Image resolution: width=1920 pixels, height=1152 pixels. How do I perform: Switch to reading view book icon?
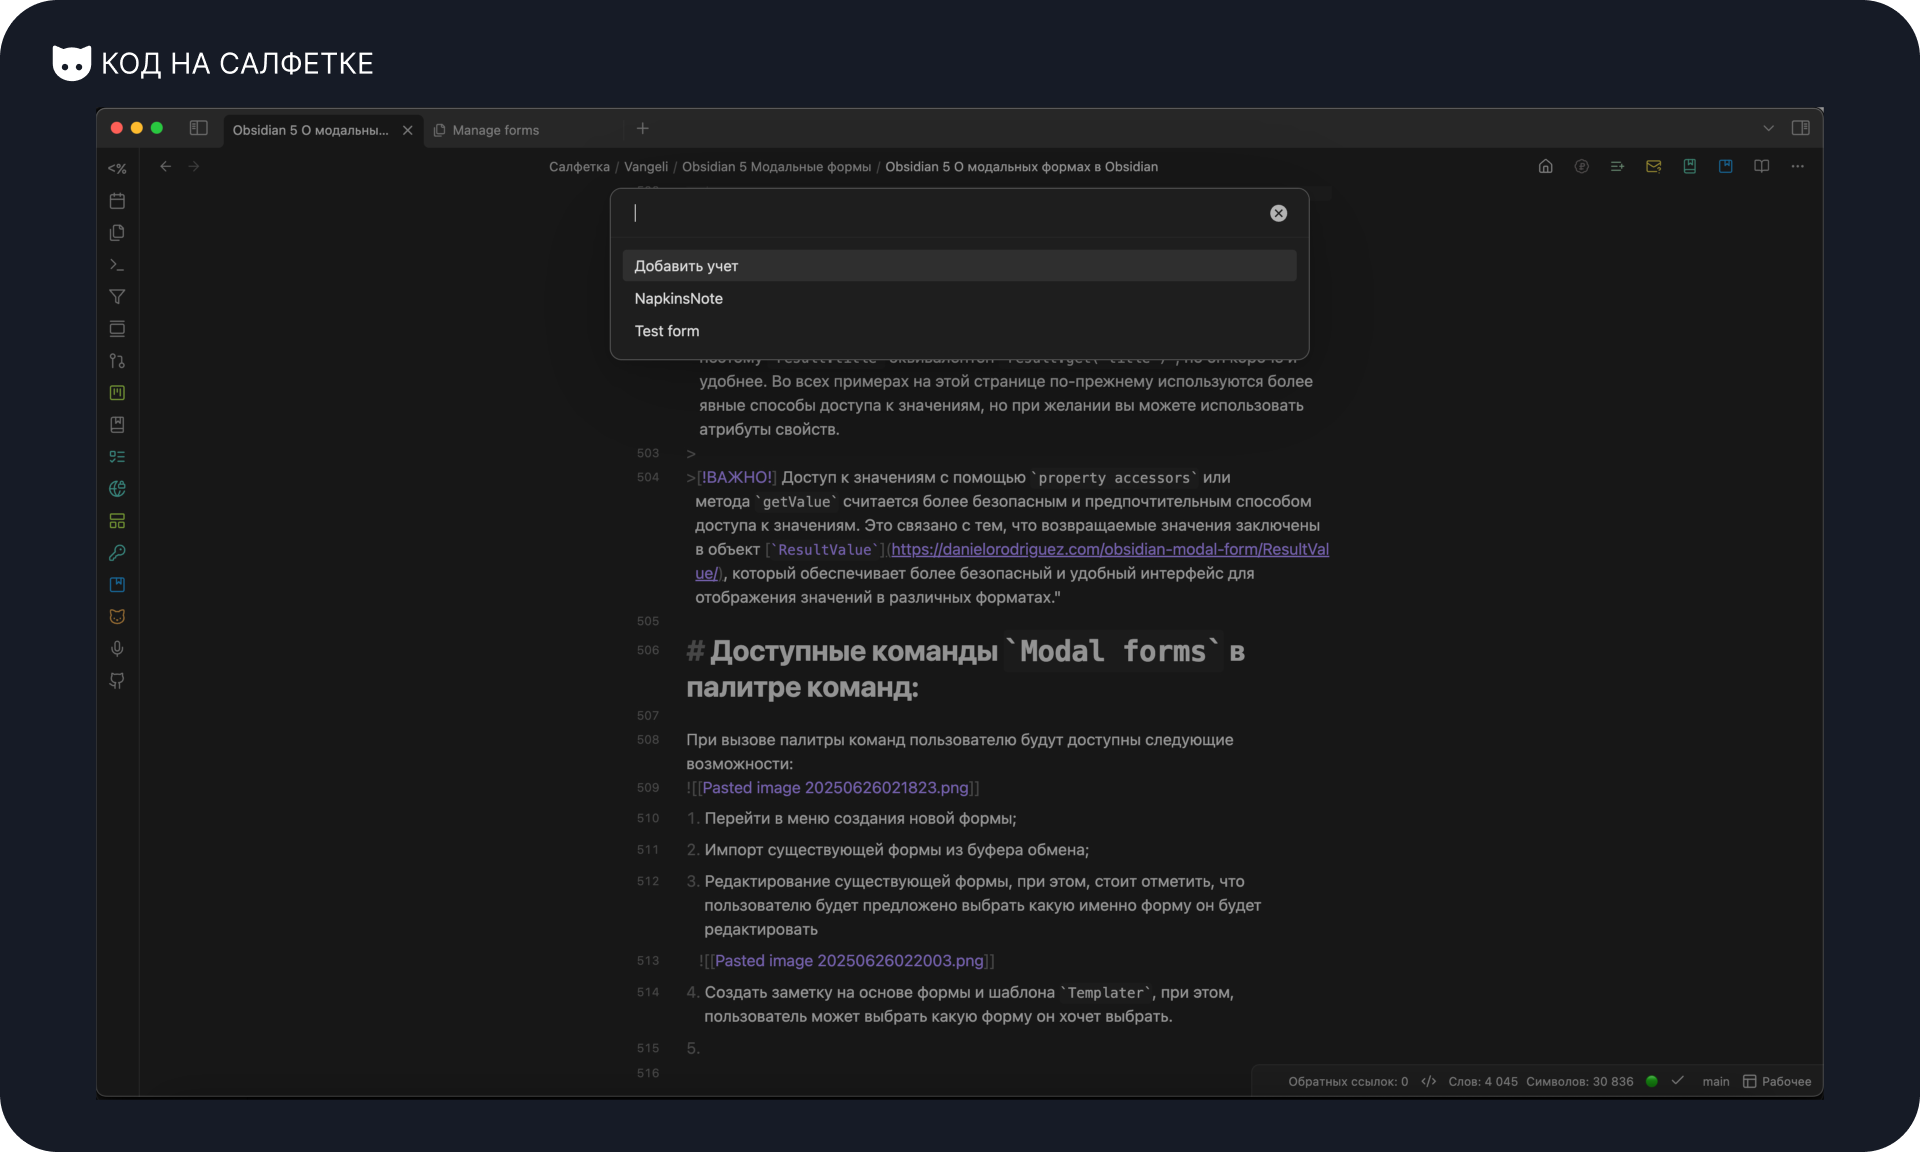[1761, 167]
